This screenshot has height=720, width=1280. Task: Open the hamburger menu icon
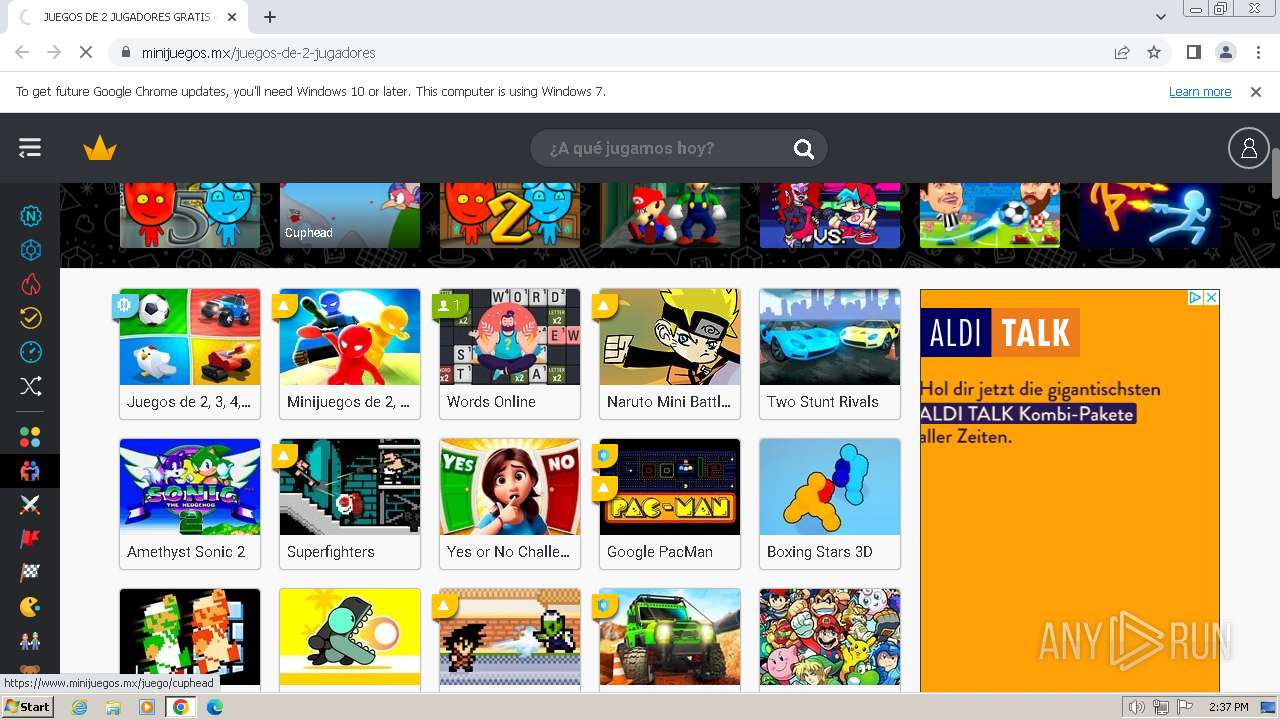[x=30, y=148]
